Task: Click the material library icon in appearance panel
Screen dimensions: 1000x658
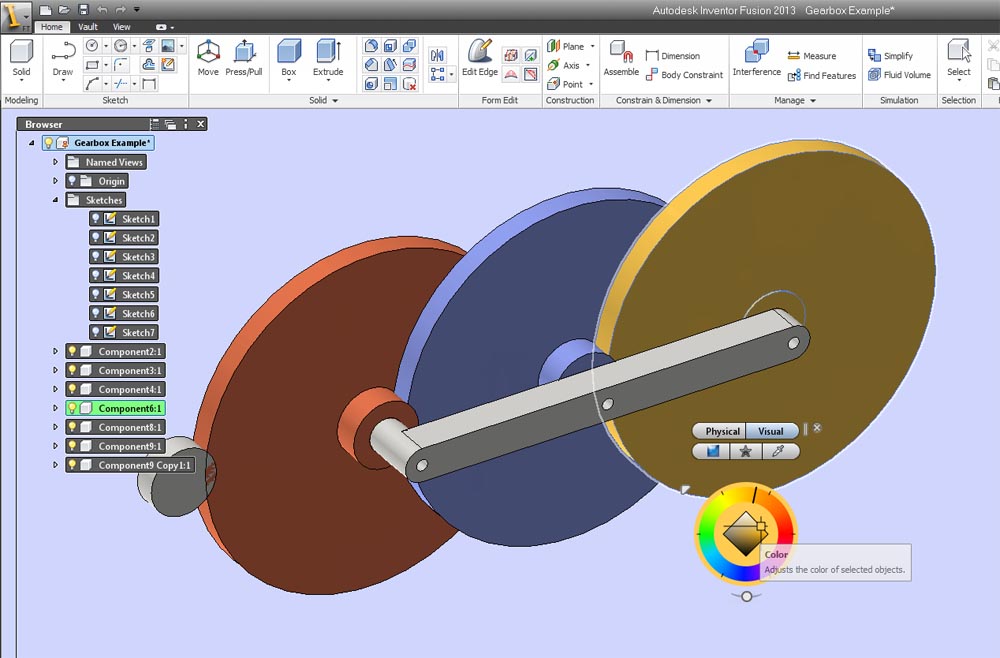Action: tap(712, 451)
